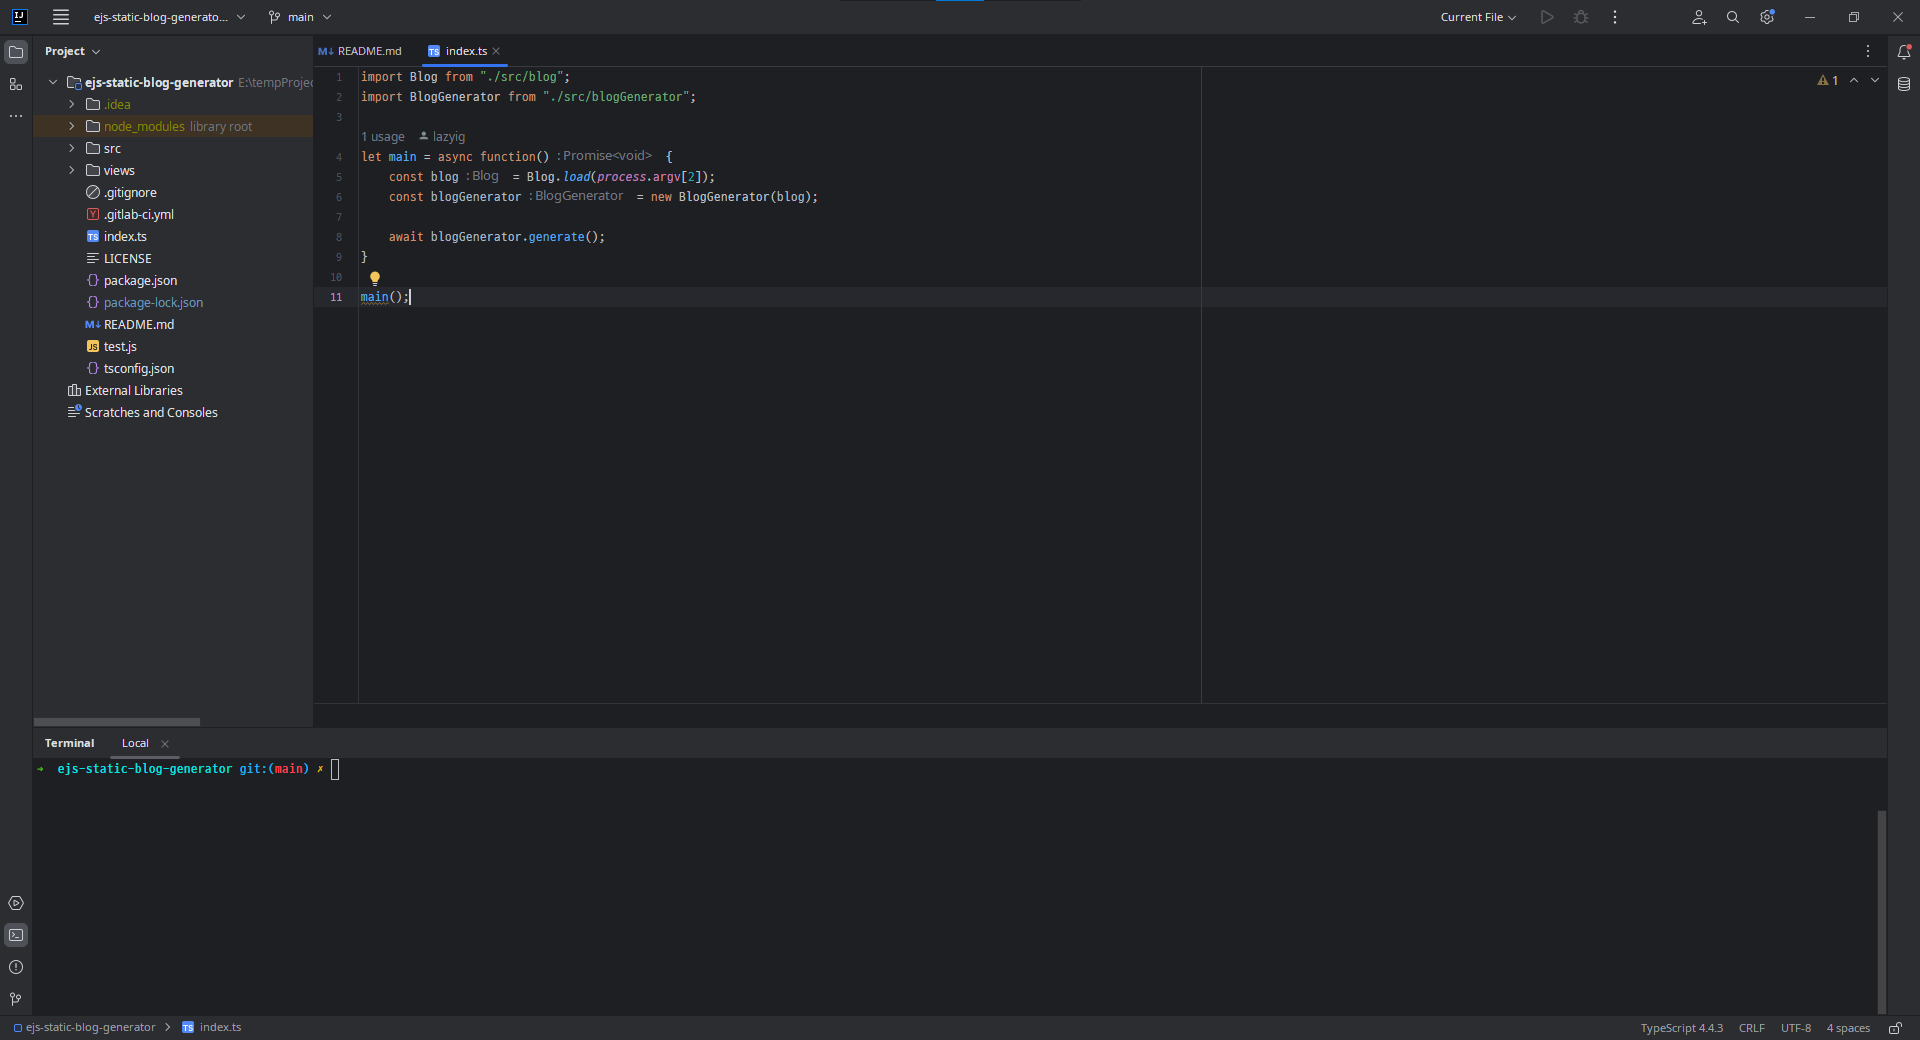This screenshot has width=1920, height=1040.
Task: Toggle the Terminal tool window button
Action: click(16, 935)
